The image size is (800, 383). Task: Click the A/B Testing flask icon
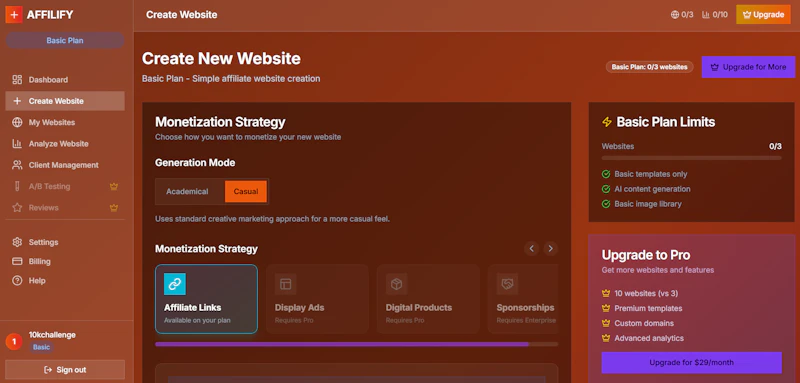click(x=17, y=187)
